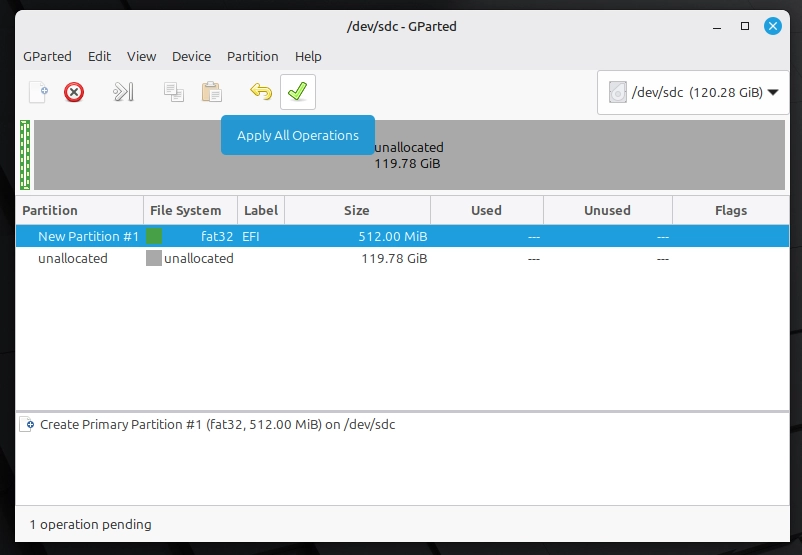802x555 pixels.
Task: Open the GParted menu
Action: click(47, 56)
